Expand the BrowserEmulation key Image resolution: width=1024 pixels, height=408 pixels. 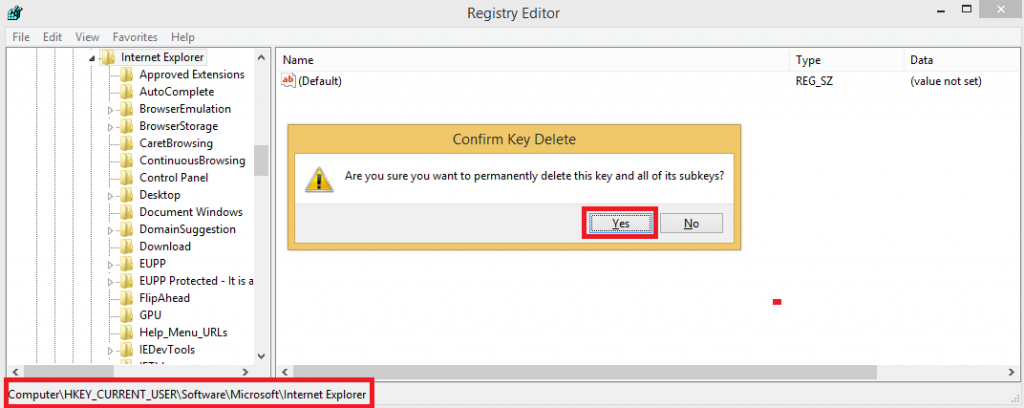pos(111,109)
